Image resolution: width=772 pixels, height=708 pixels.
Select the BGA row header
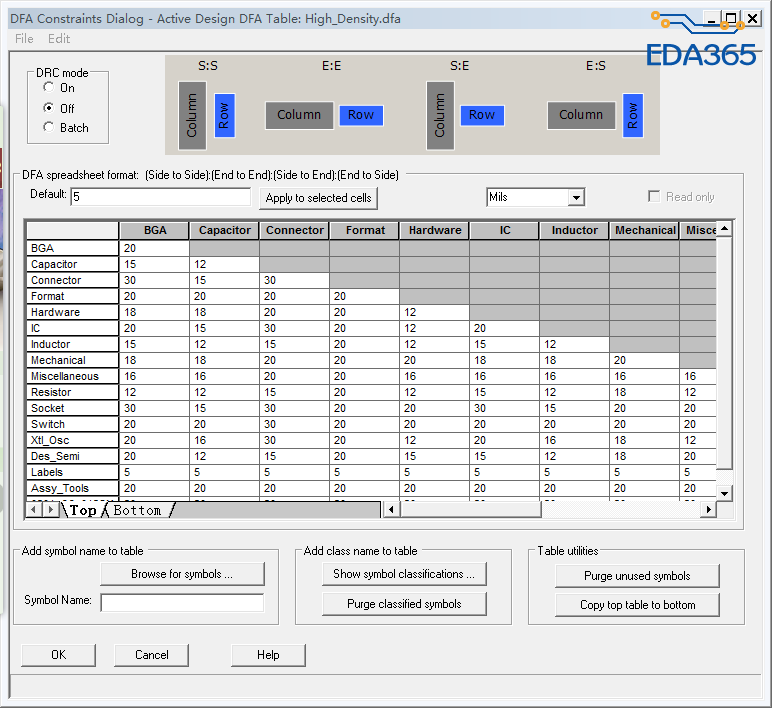pos(72,248)
